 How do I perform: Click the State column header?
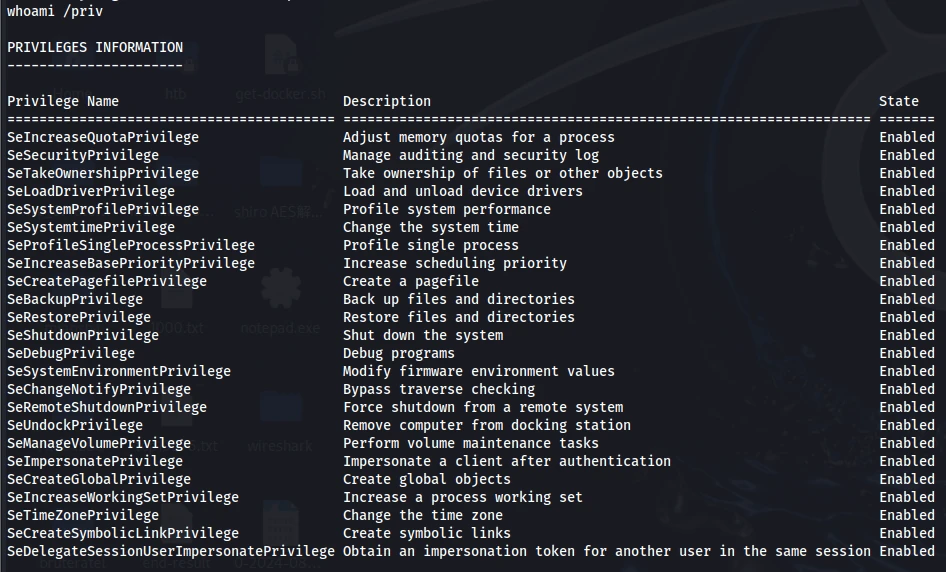coord(898,101)
